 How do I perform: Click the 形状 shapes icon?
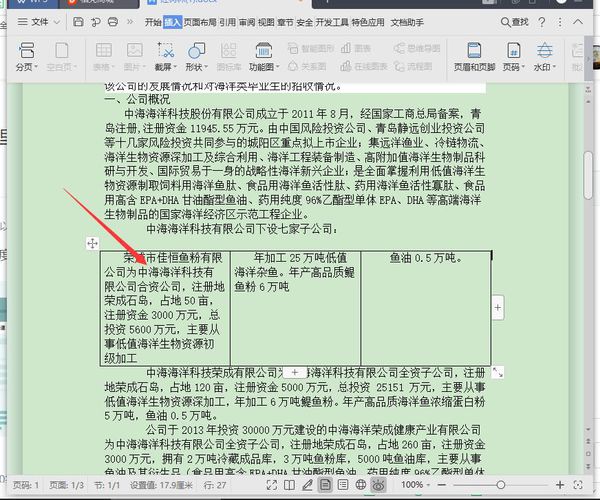coord(197,50)
